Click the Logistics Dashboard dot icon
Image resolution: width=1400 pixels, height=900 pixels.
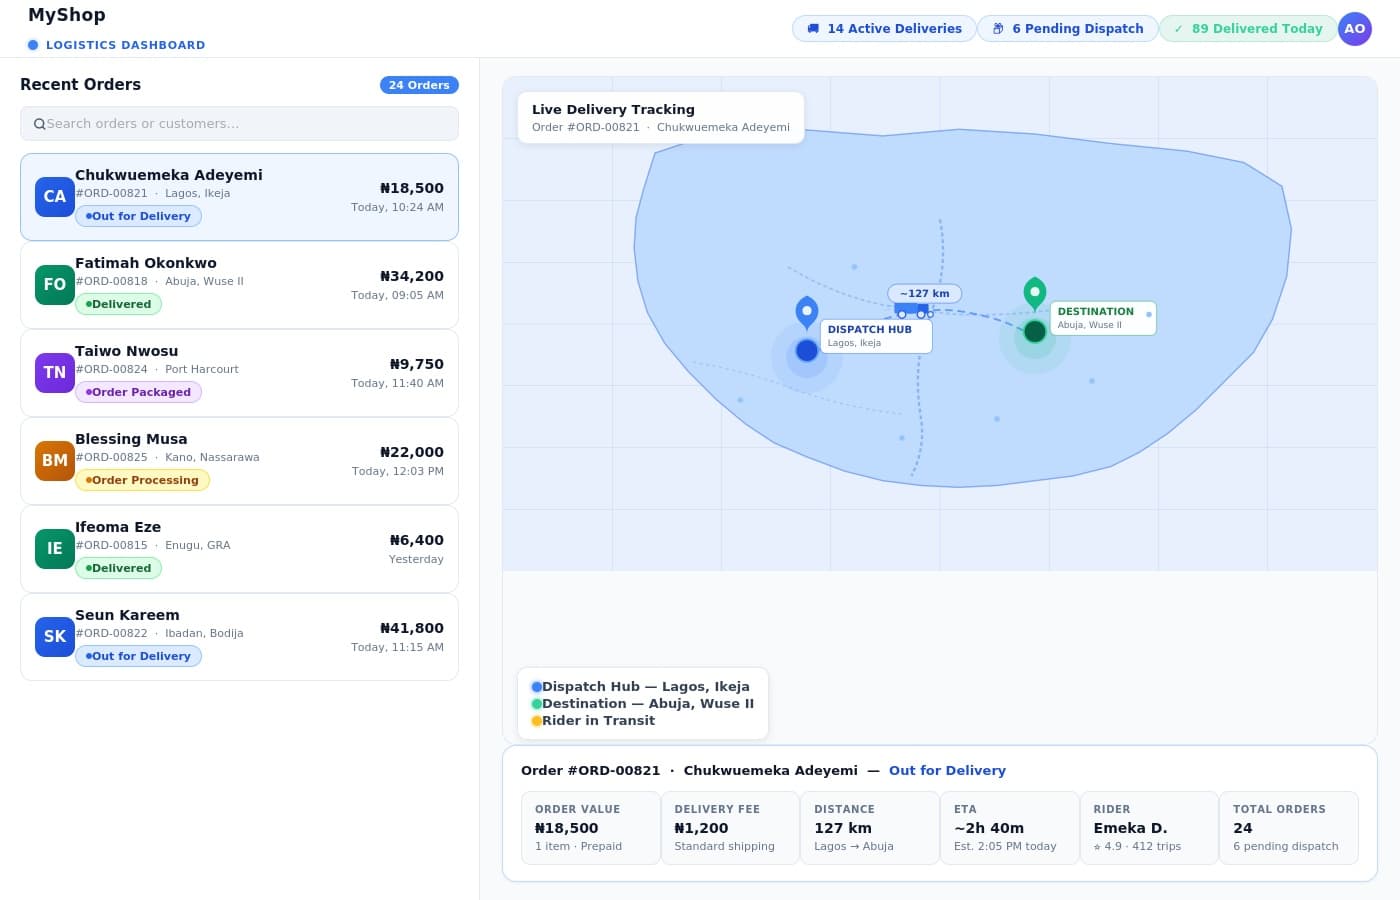point(33,44)
